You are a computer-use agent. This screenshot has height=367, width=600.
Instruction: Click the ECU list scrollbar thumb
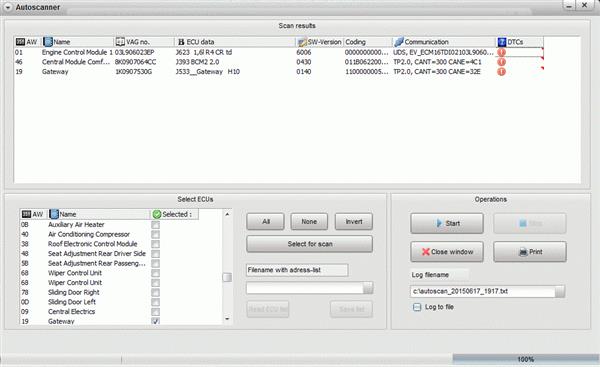coord(227,277)
